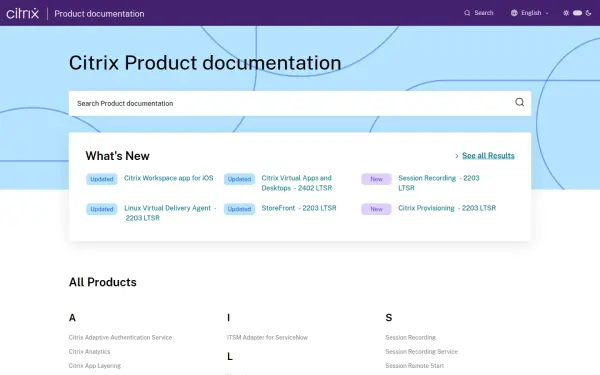Click New badge for Session Recording

tap(376, 179)
